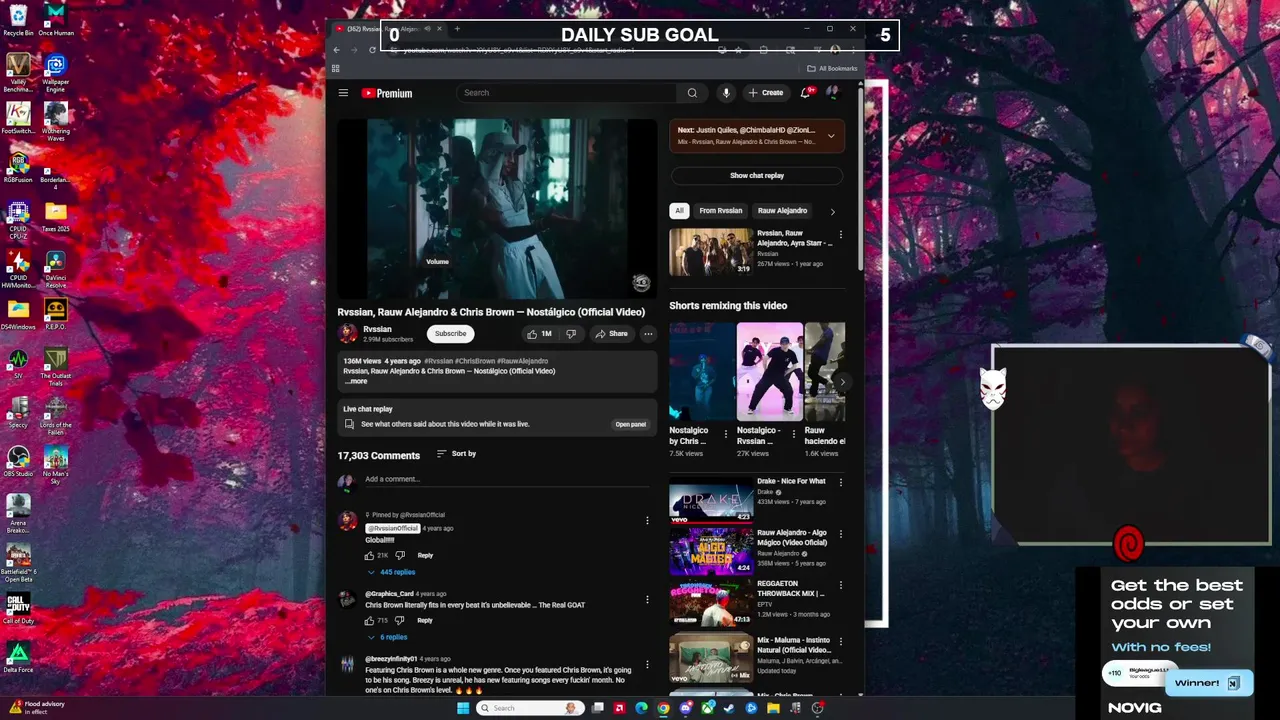
Task: Subscribe to the Rvssian channel
Action: point(450,334)
